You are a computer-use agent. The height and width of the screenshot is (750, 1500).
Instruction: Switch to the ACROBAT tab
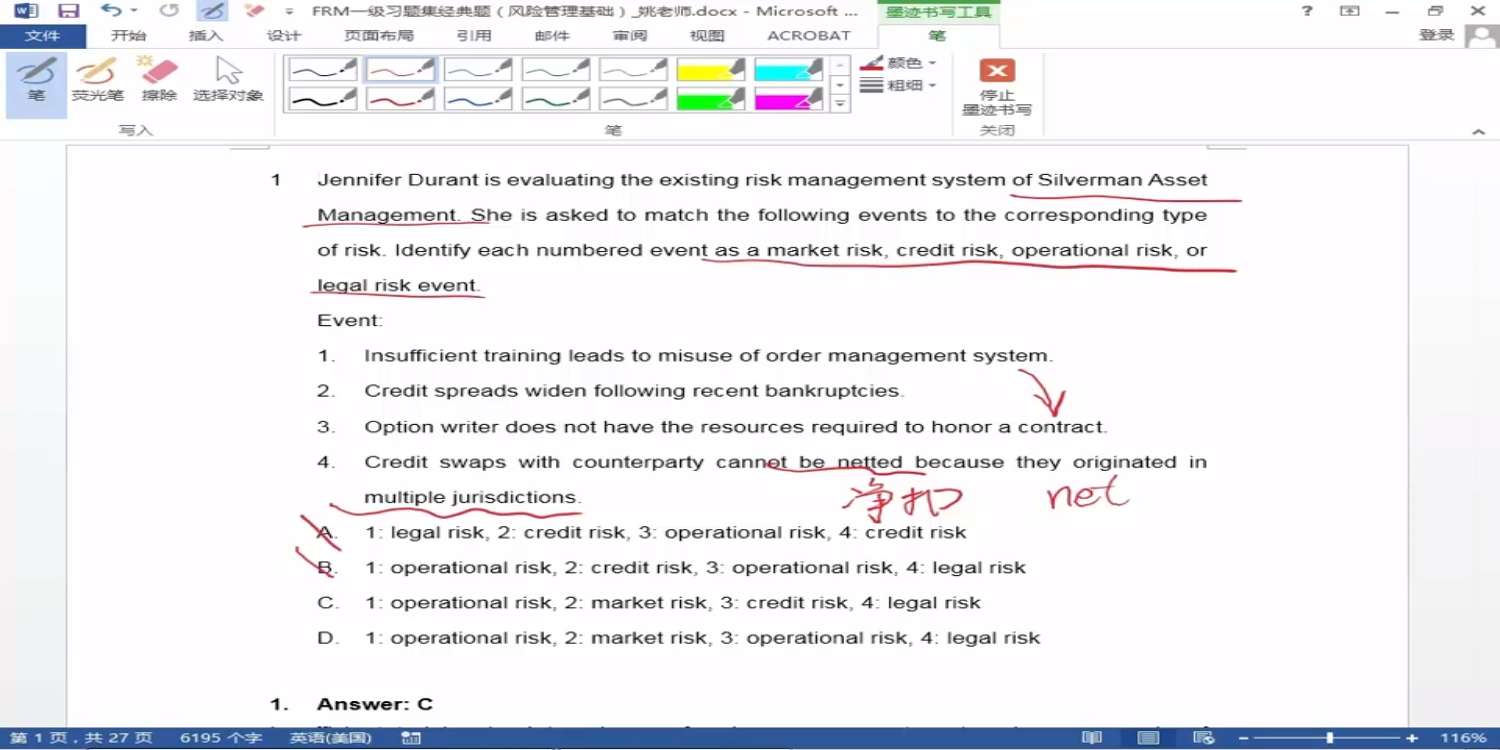coord(808,36)
